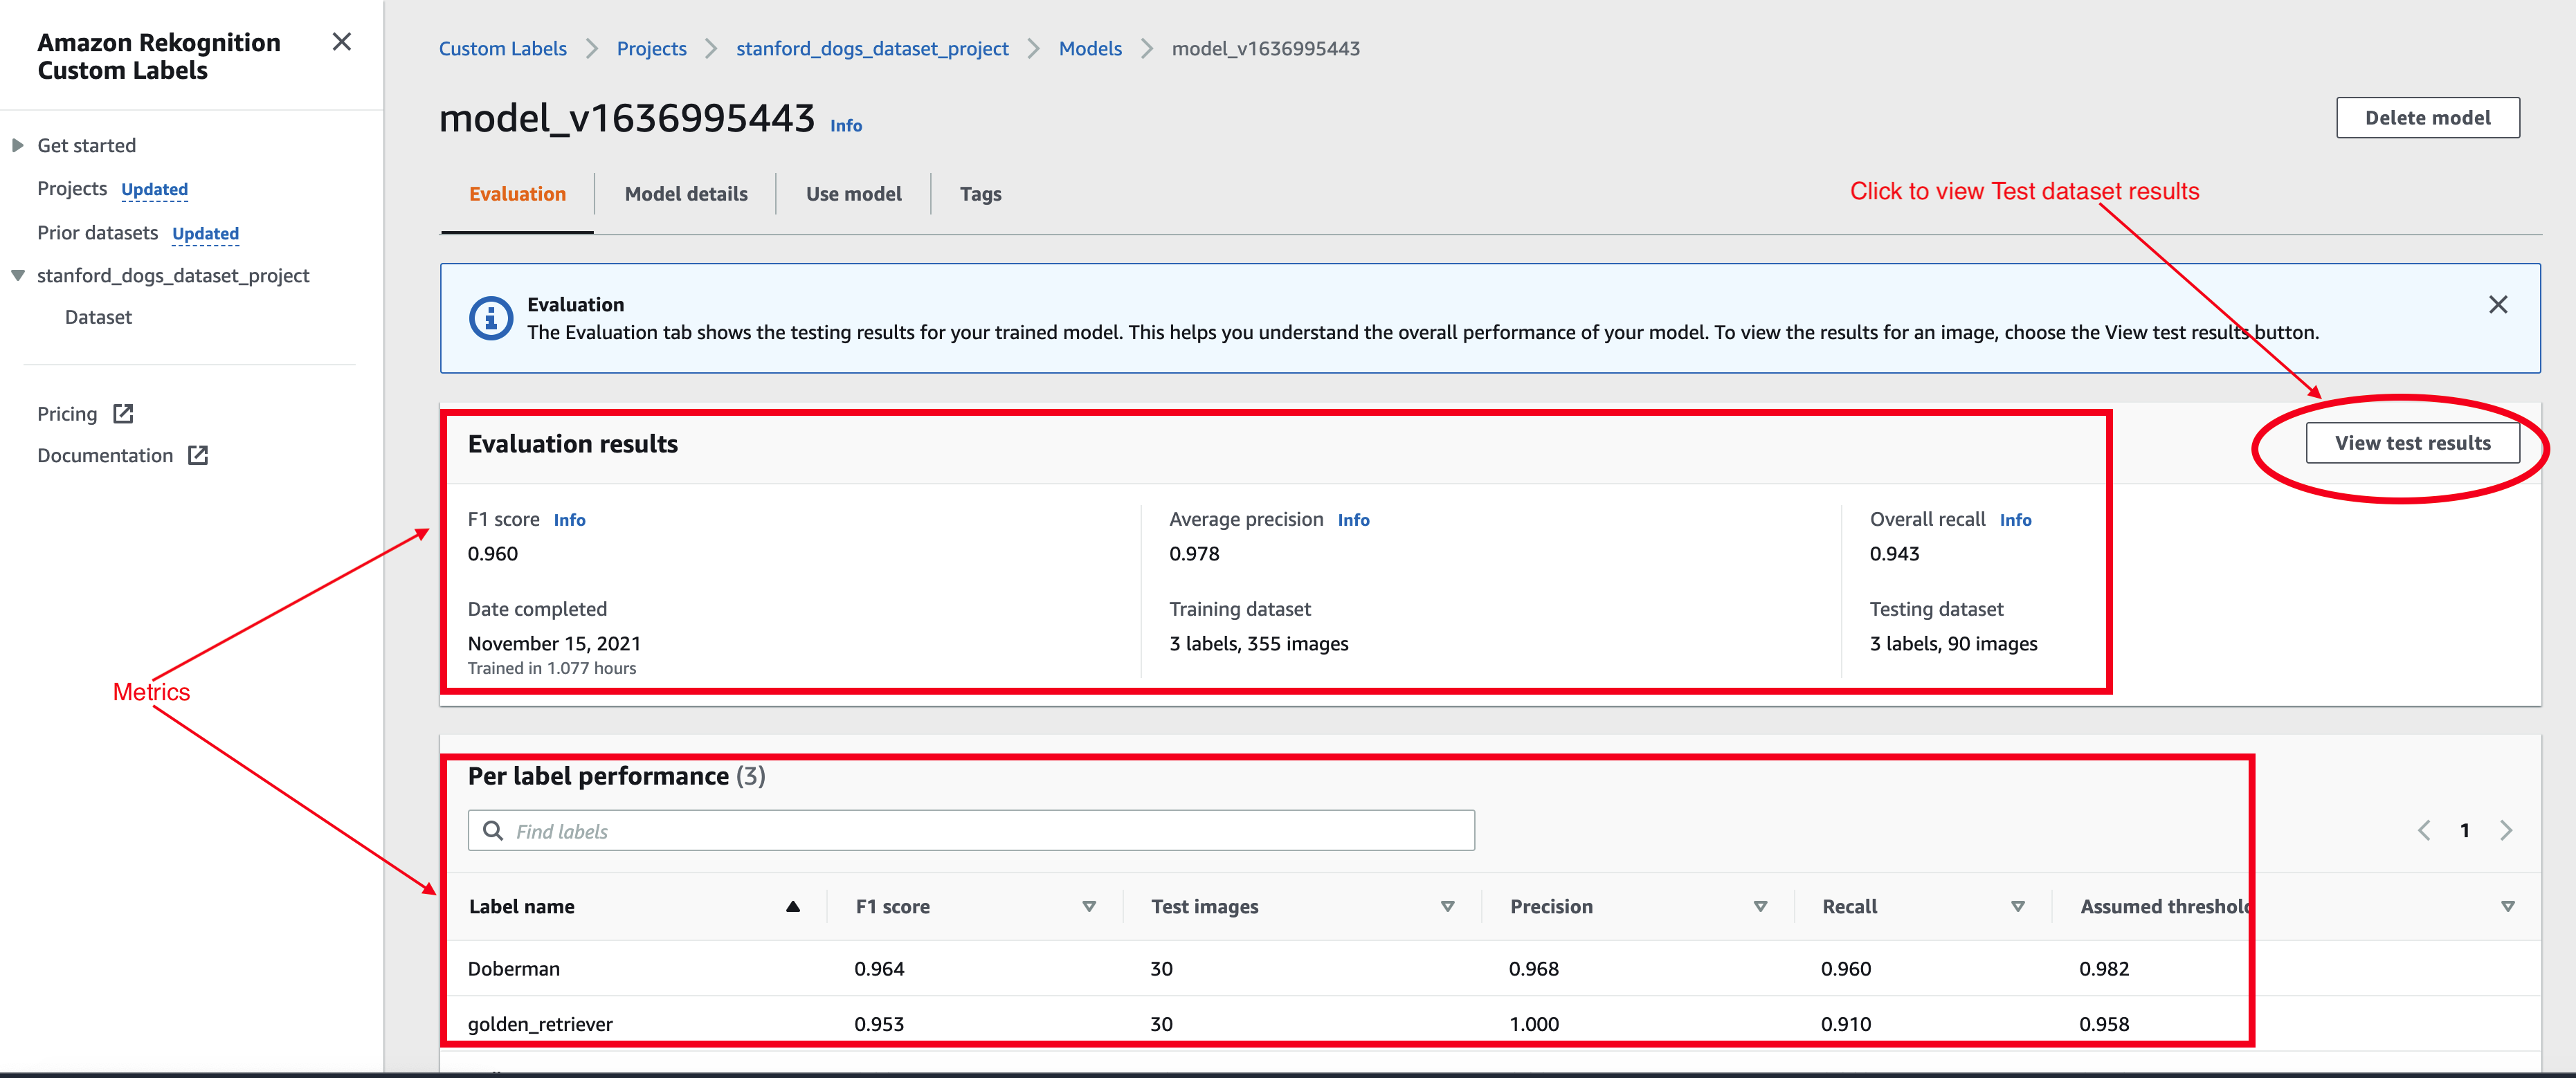Sort by Assumed threshold column arrow

(2508, 907)
